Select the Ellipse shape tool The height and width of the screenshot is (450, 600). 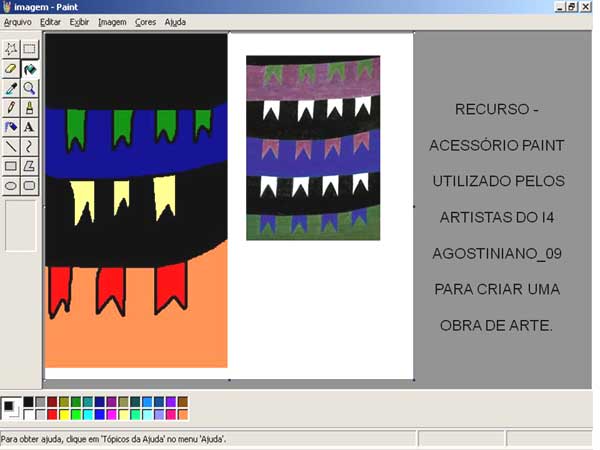[x=11, y=186]
